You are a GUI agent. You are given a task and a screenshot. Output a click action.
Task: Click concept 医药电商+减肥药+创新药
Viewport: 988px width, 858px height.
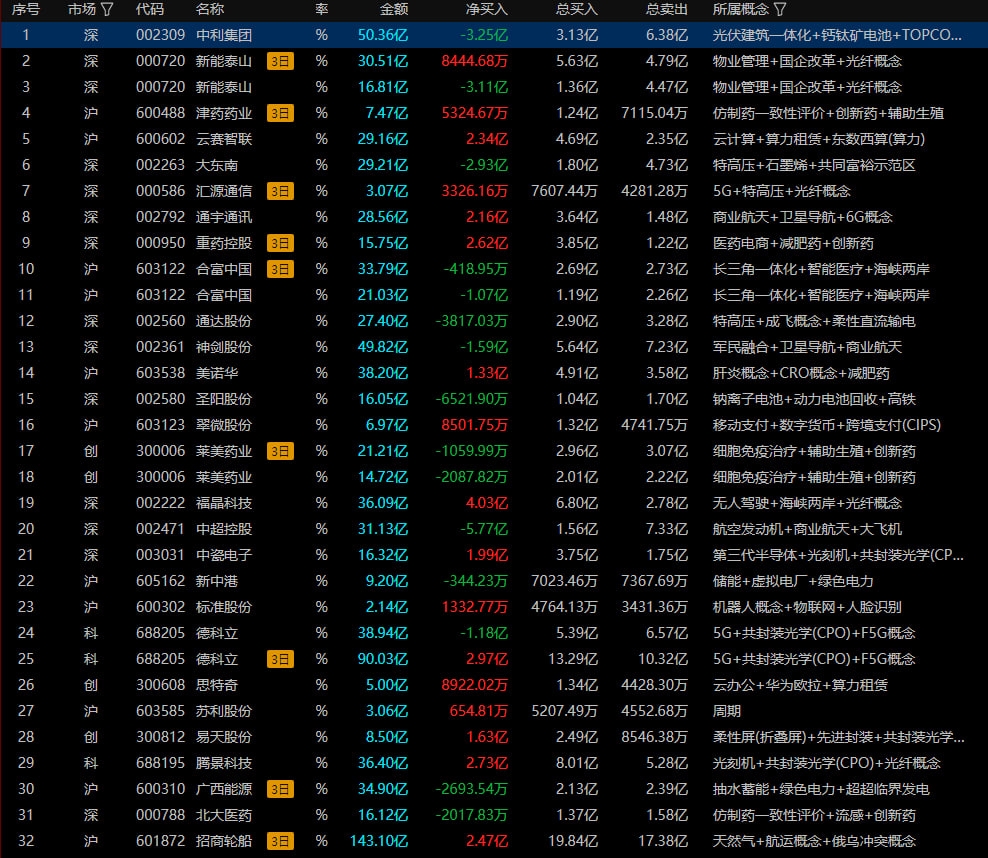[793, 243]
